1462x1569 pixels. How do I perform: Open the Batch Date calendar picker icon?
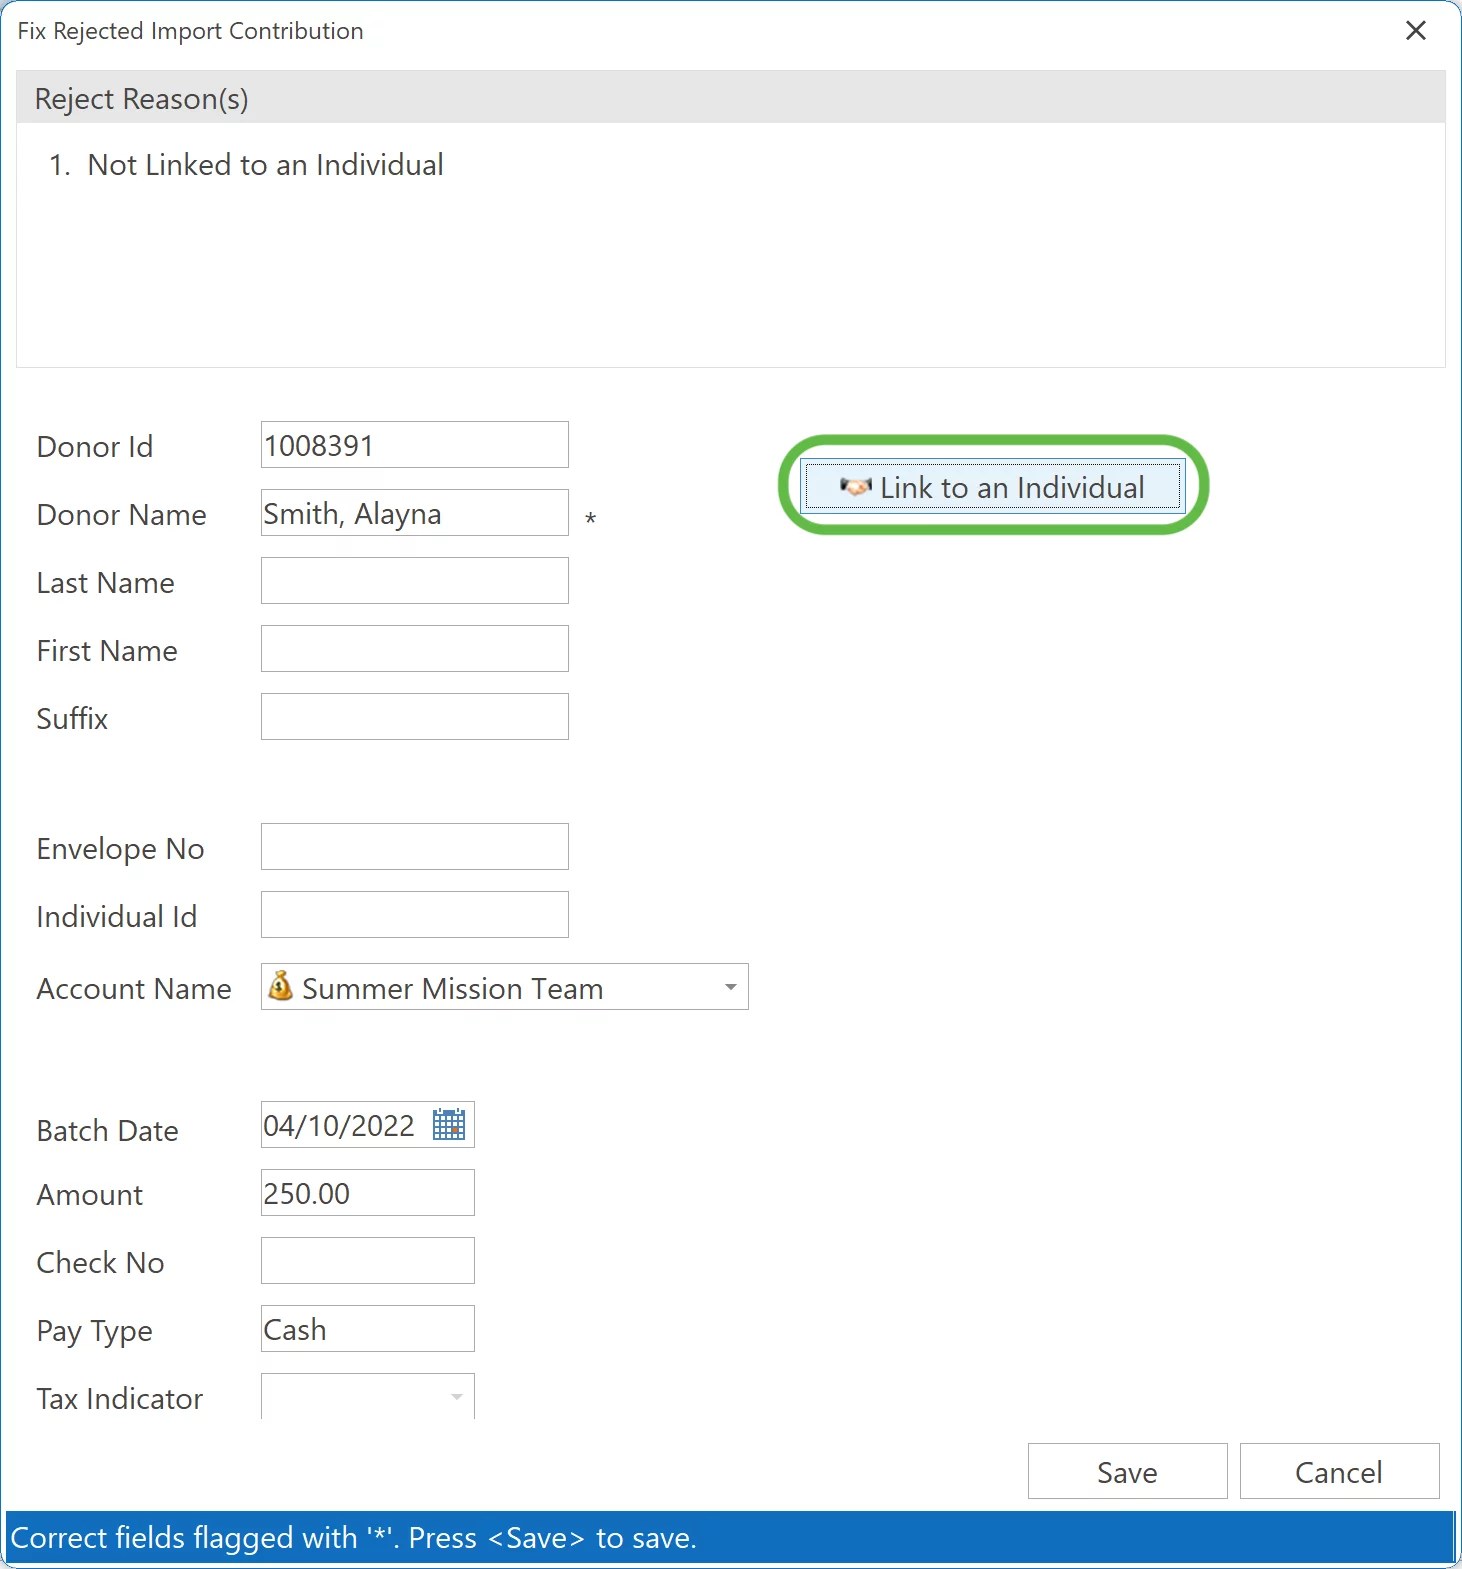[449, 1125]
